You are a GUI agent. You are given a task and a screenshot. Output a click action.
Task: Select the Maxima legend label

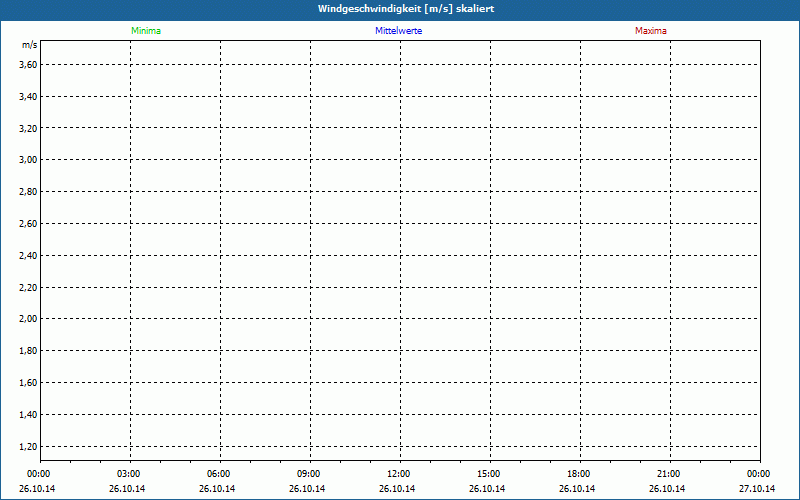pos(650,31)
